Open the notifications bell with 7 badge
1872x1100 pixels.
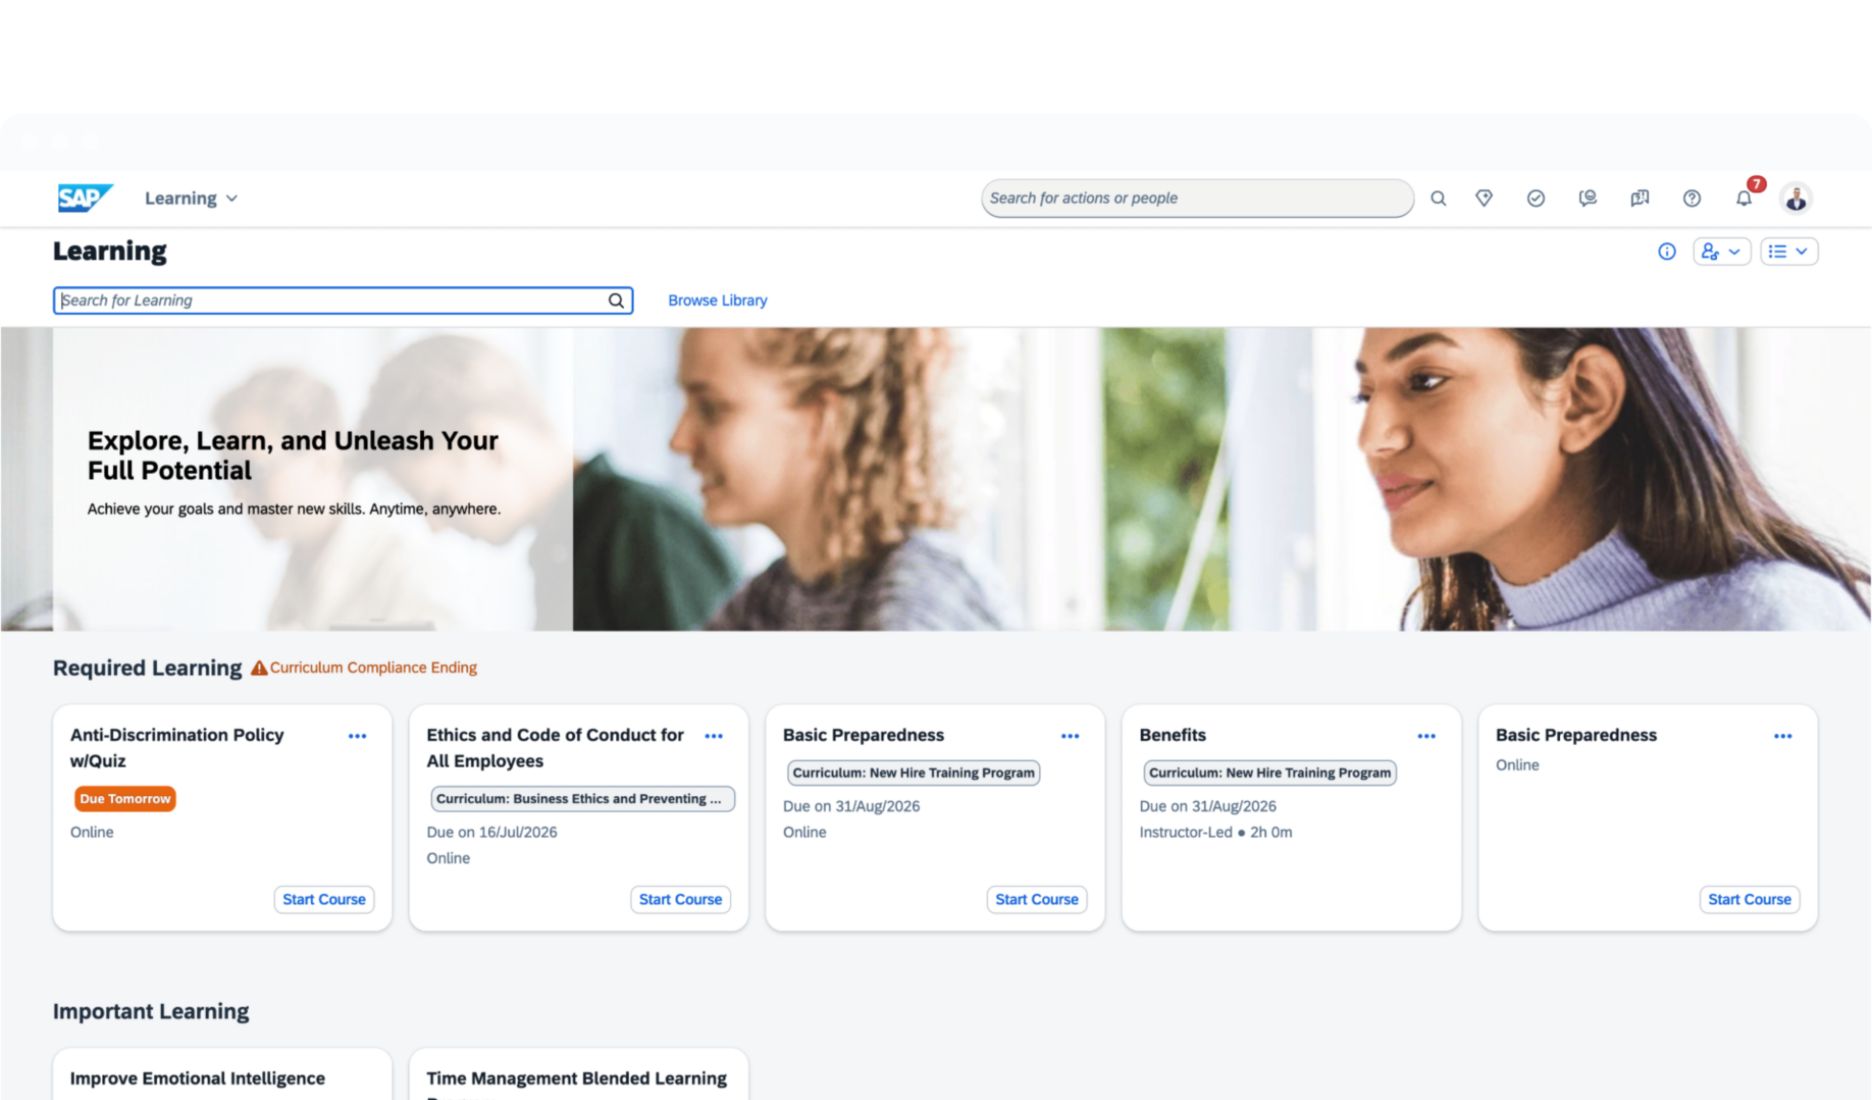pos(1745,197)
